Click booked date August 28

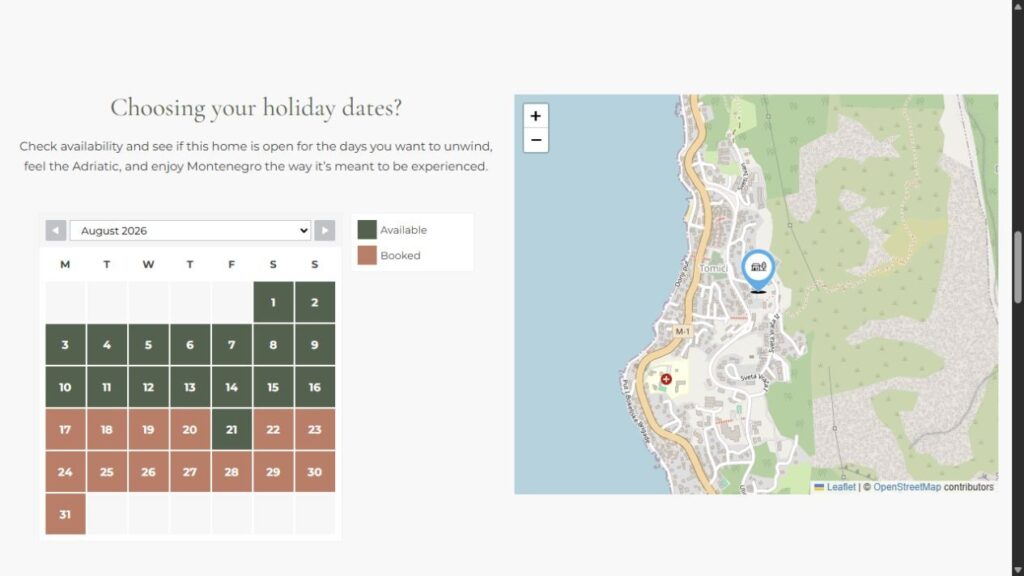(231, 472)
